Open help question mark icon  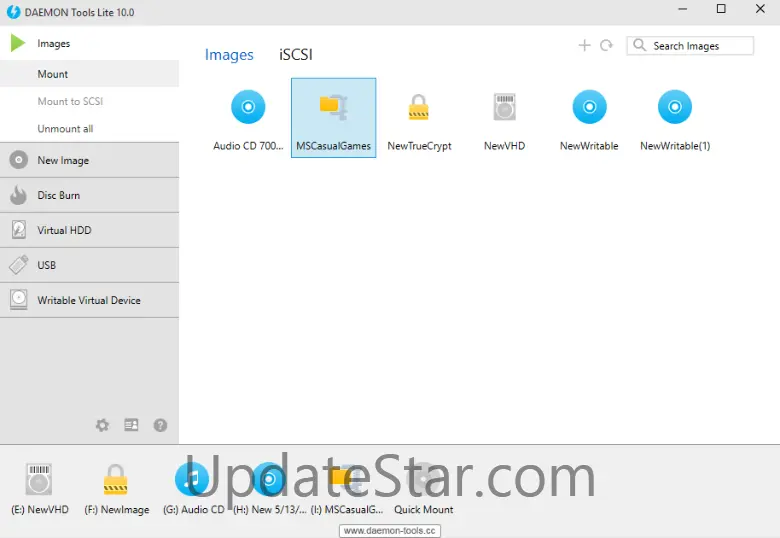[x=160, y=425]
